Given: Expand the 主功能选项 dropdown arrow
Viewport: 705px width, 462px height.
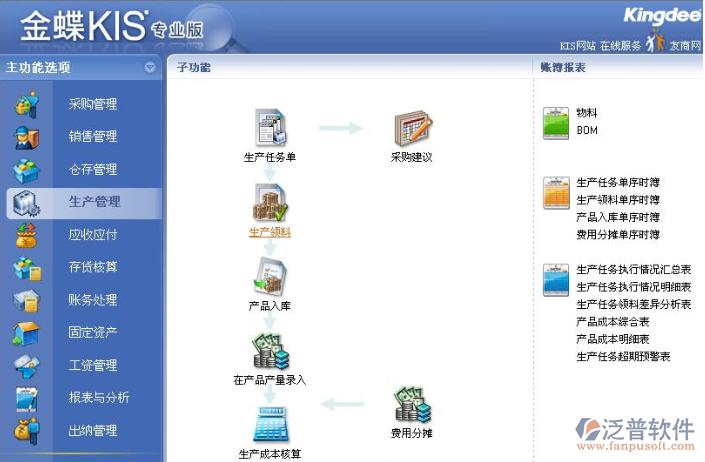Looking at the screenshot, I should (150, 68).
